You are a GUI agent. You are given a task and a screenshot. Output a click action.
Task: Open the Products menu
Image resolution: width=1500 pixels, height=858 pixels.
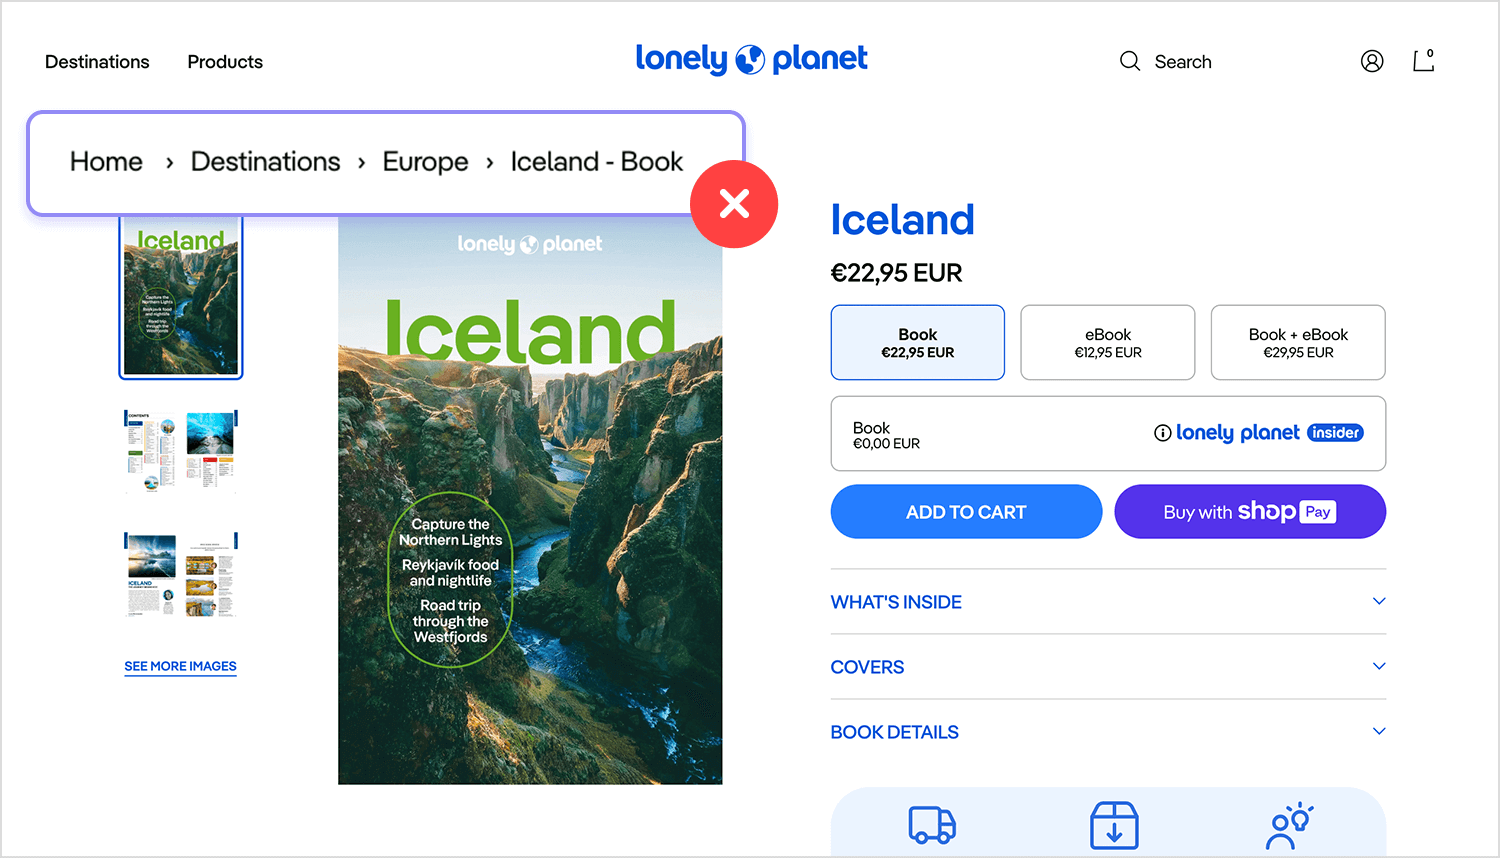pos(225,62)
